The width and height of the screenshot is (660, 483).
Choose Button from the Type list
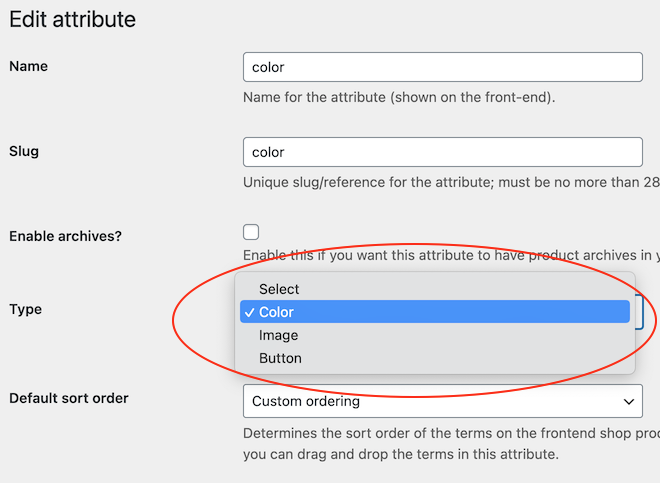point(281,358)
